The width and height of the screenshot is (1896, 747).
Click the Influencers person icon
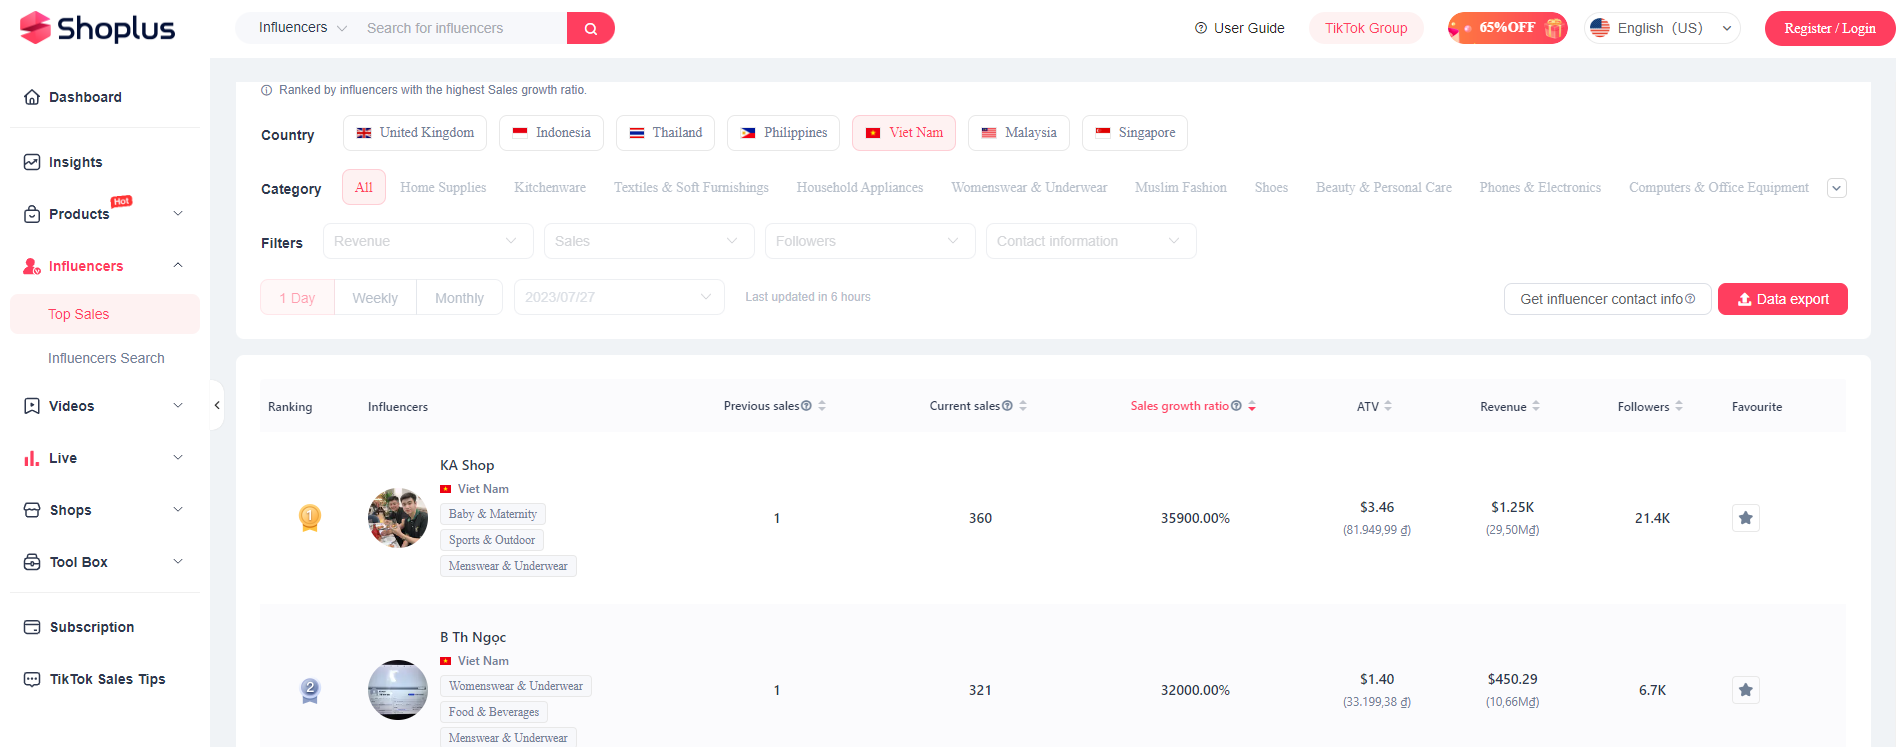tap(32, 266)
